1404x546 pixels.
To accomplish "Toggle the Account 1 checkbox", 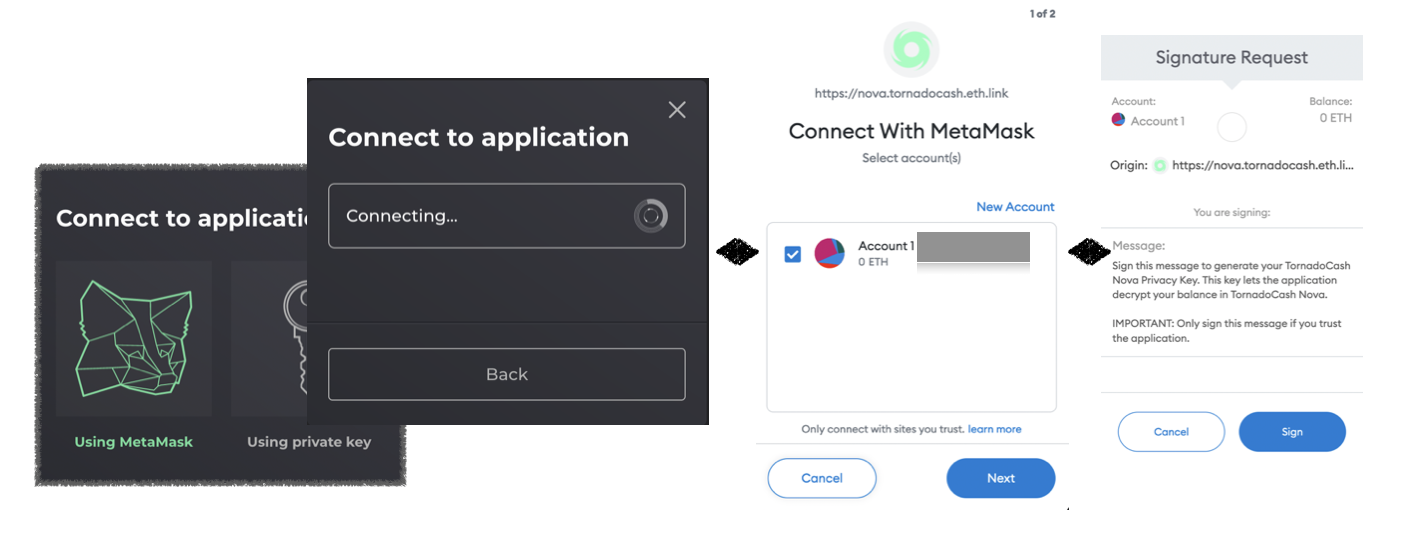I will click(x=793, y=254).
